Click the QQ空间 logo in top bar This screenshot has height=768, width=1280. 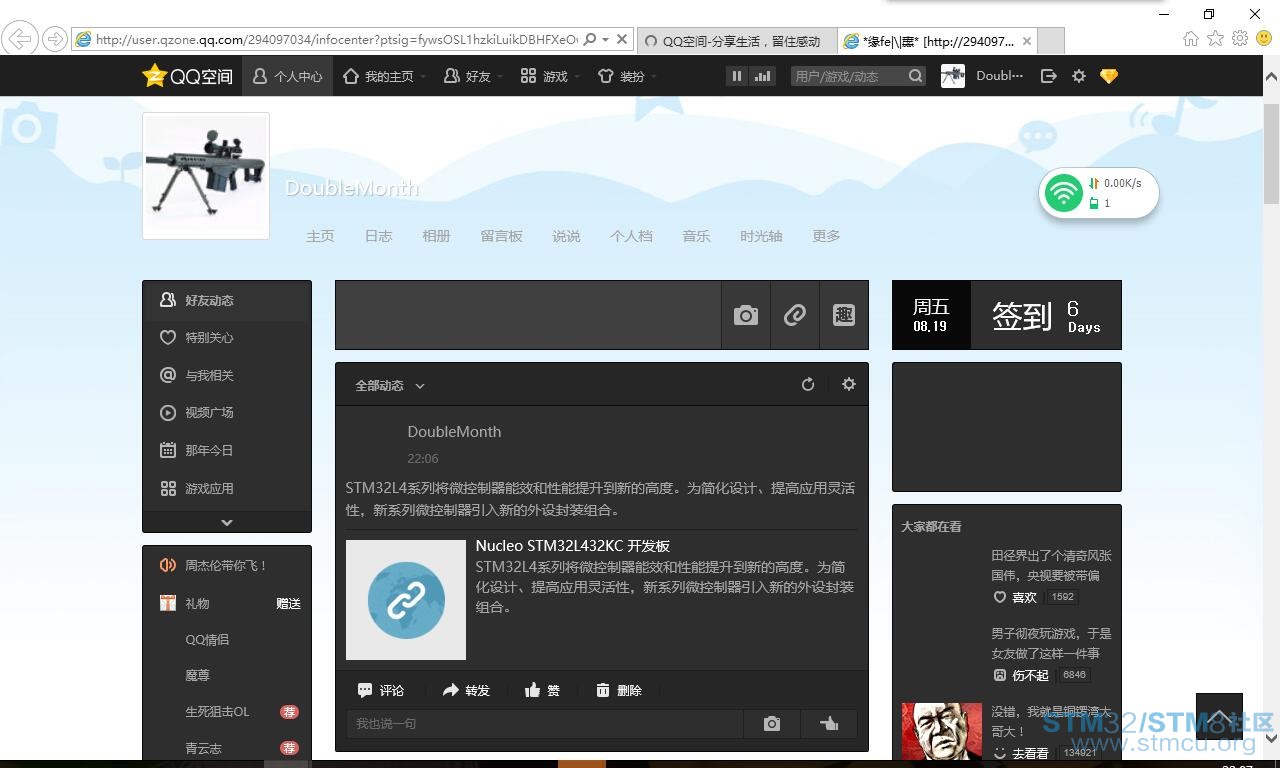[x=187, y=76]
